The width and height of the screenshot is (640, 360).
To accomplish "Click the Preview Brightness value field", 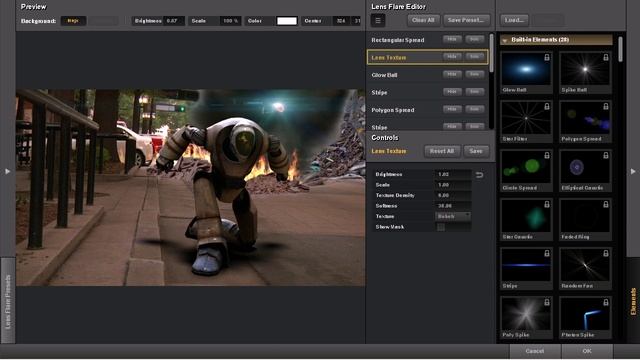I will pyautogui.click(x=175, y=21).
